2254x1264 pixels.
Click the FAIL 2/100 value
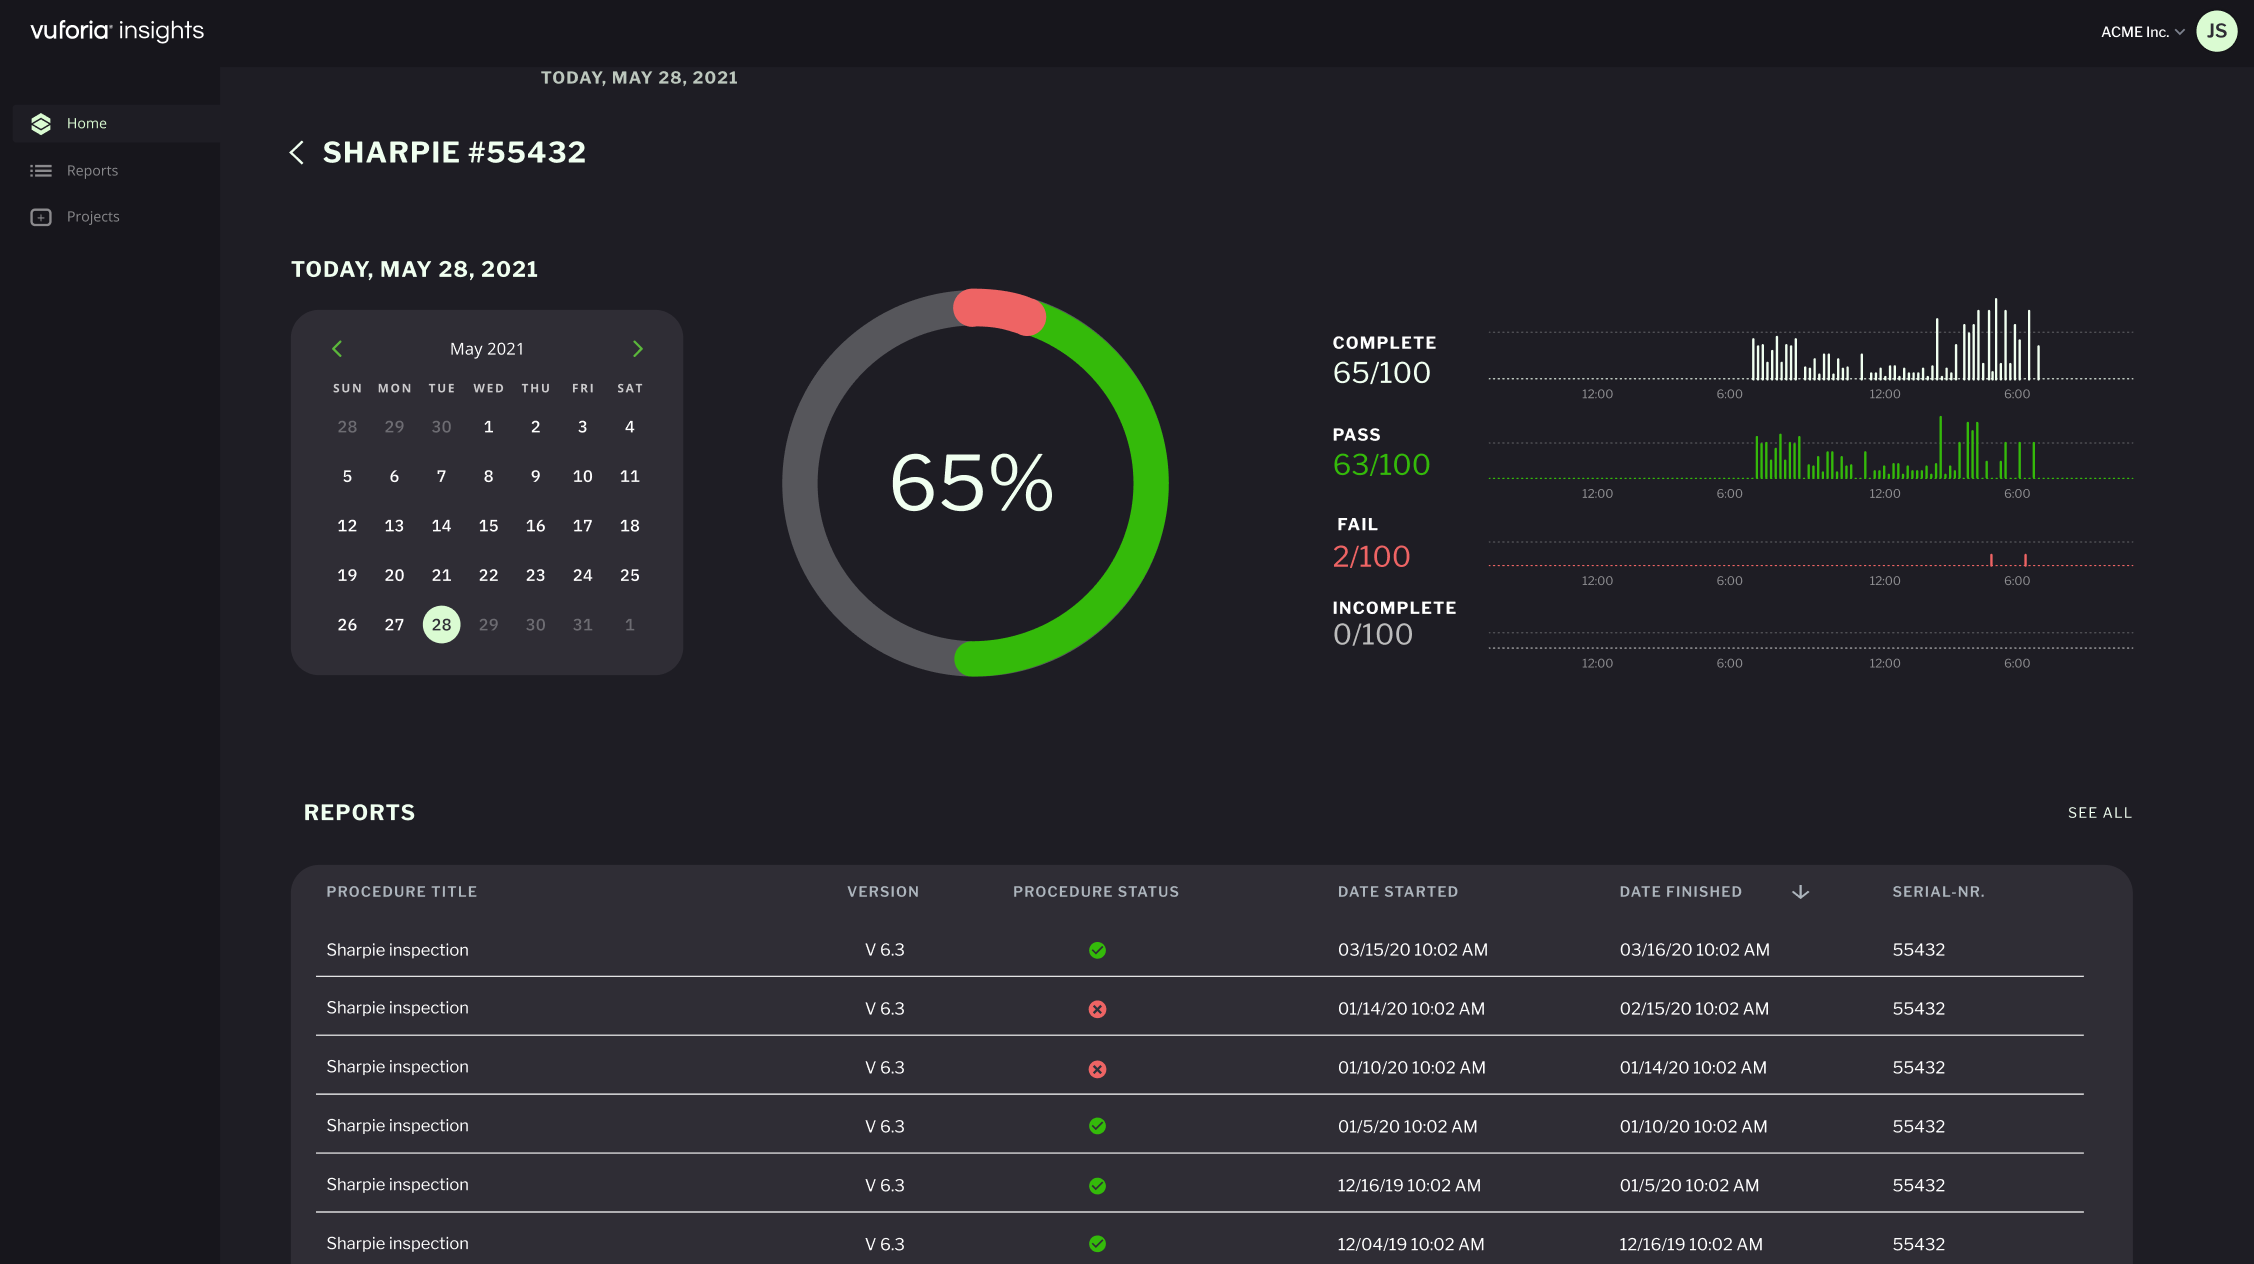click(x=1371, y=557)
